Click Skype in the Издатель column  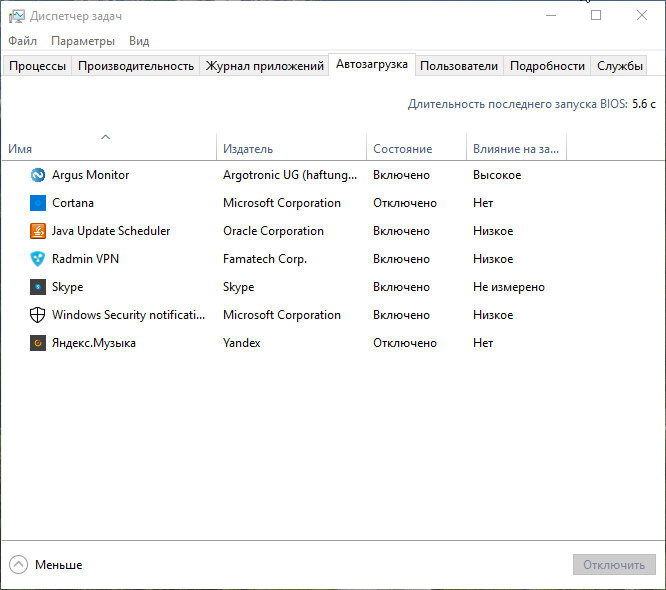(239, 287)
